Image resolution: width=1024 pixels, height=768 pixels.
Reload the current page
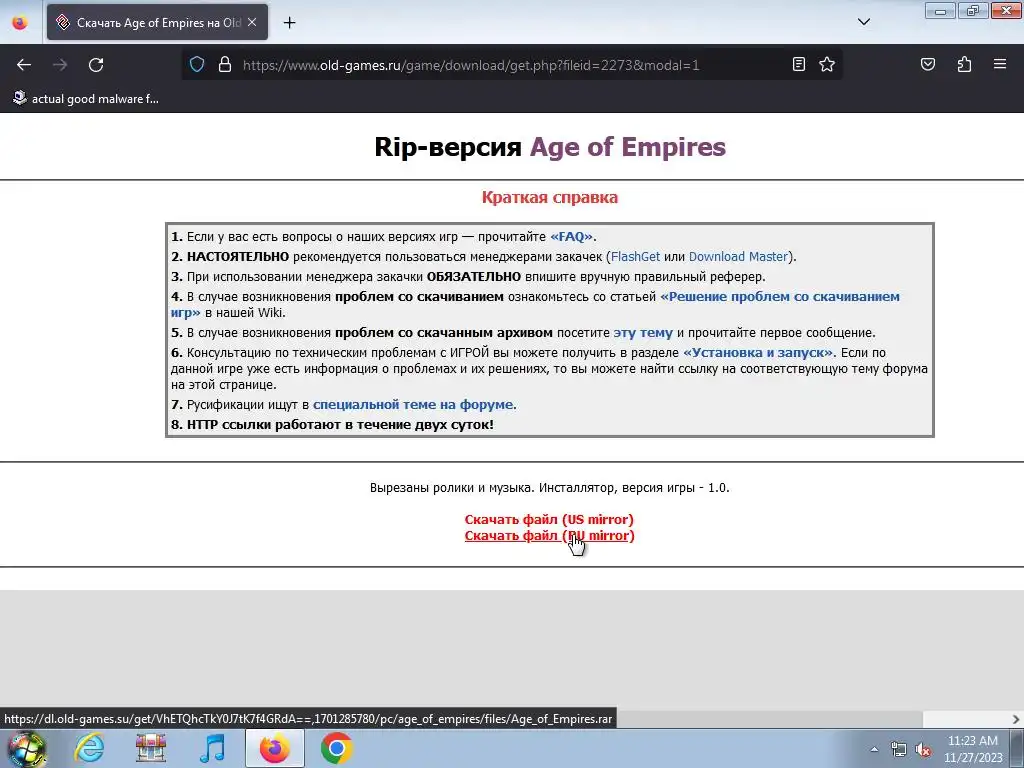(x=96, y=65)
